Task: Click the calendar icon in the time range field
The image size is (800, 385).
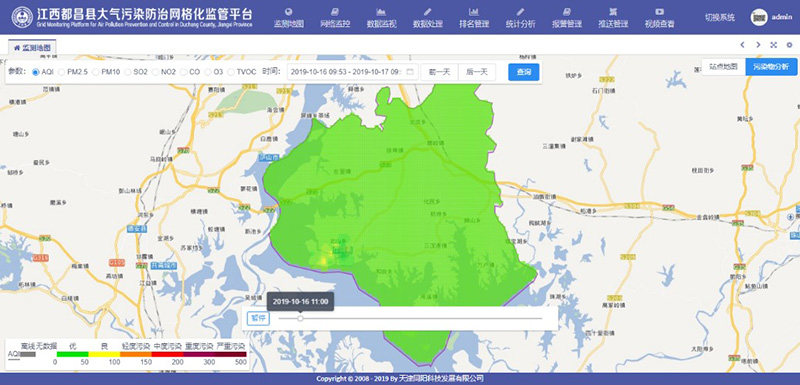Action: 409,72
